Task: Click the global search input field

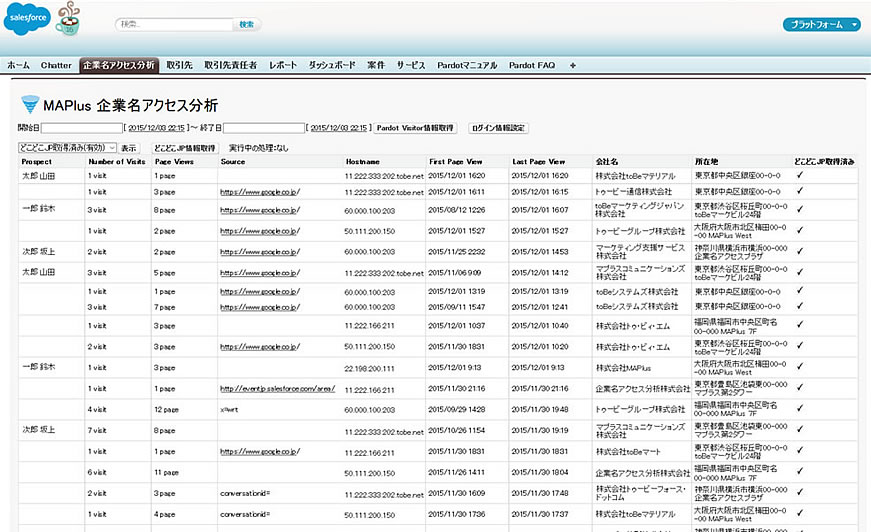Action: click(x=176, y=24)
